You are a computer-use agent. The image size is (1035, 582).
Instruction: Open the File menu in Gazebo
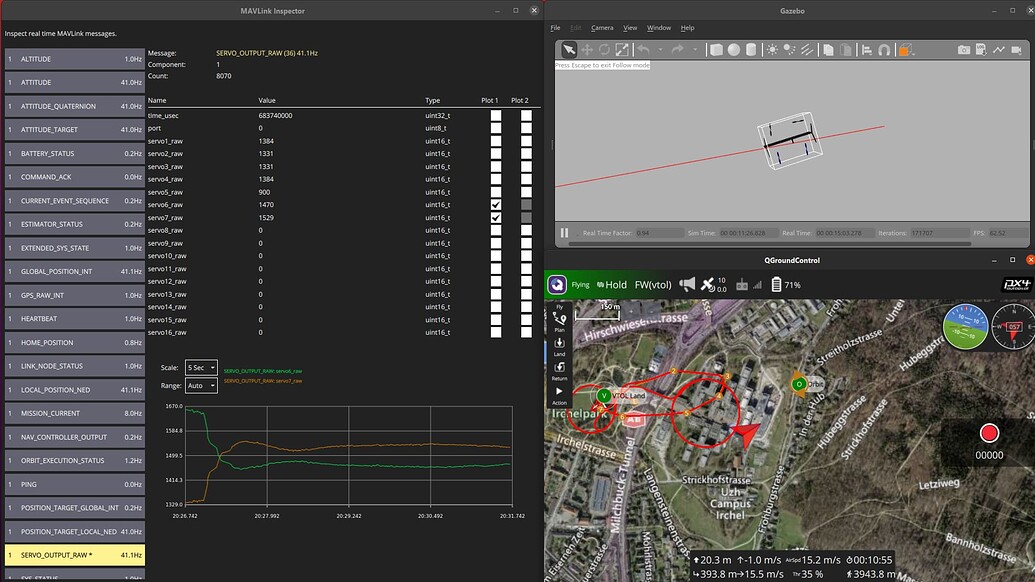pos(555,28)
